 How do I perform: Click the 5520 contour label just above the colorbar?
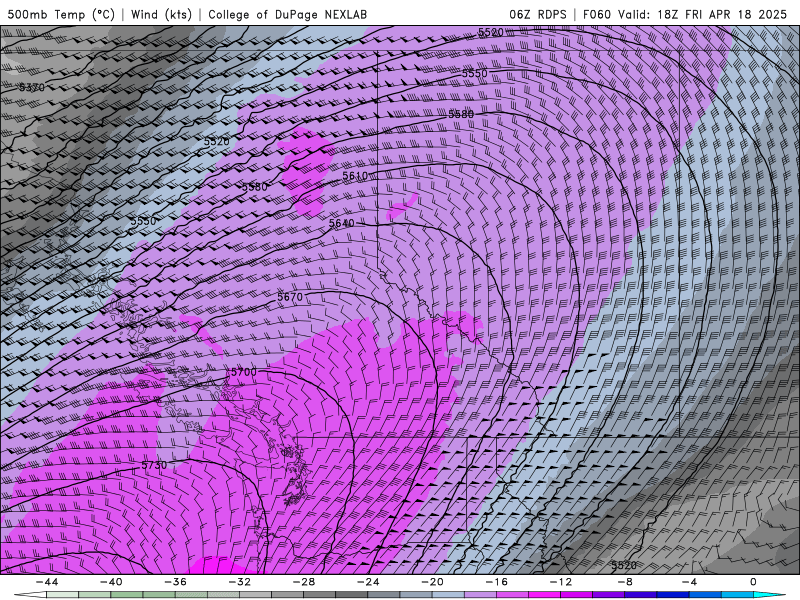coord(624,565)
